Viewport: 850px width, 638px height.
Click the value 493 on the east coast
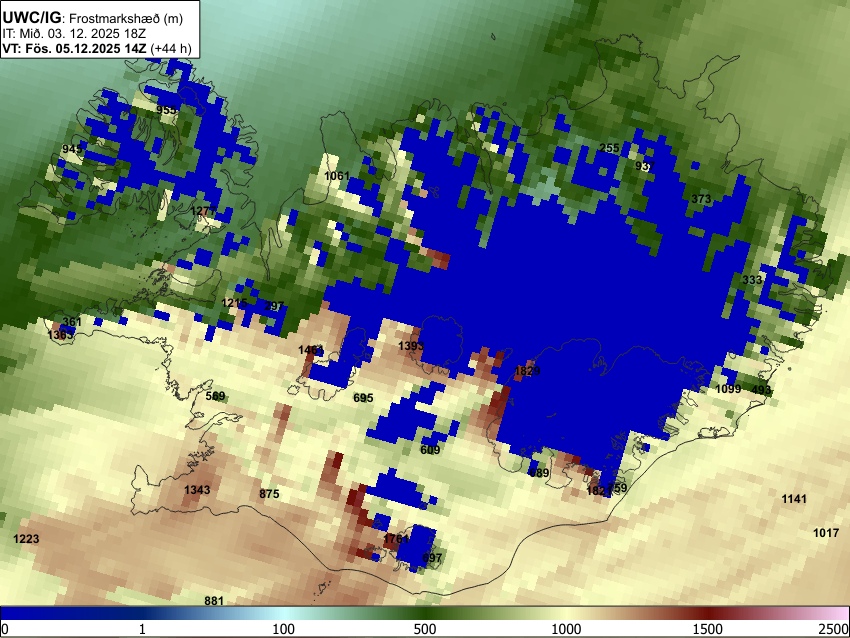pos(761,390)
